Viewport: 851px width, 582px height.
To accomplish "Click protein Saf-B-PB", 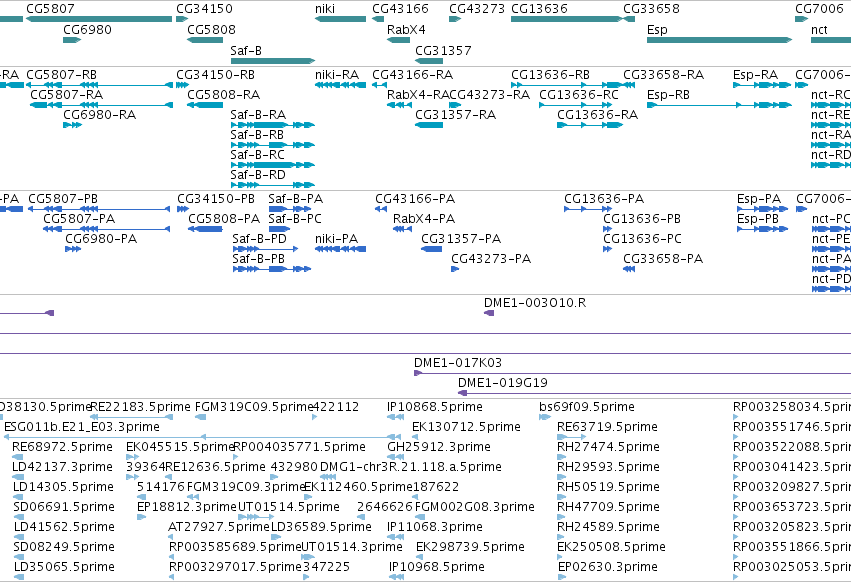I will (x=271, y=269).
